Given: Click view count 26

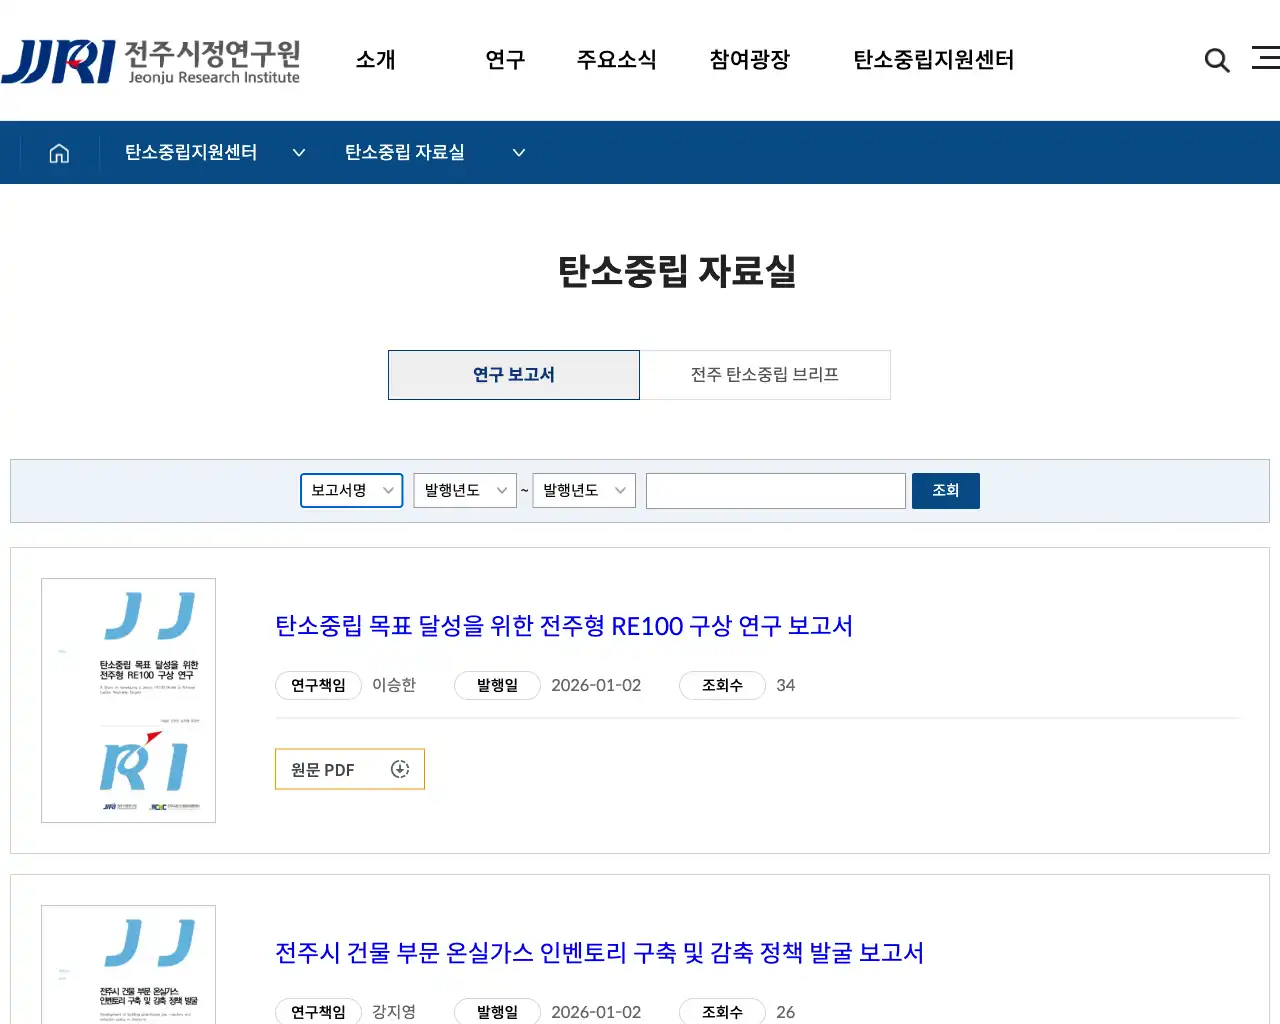Looking at the screenshot, I should (786, 1012).
